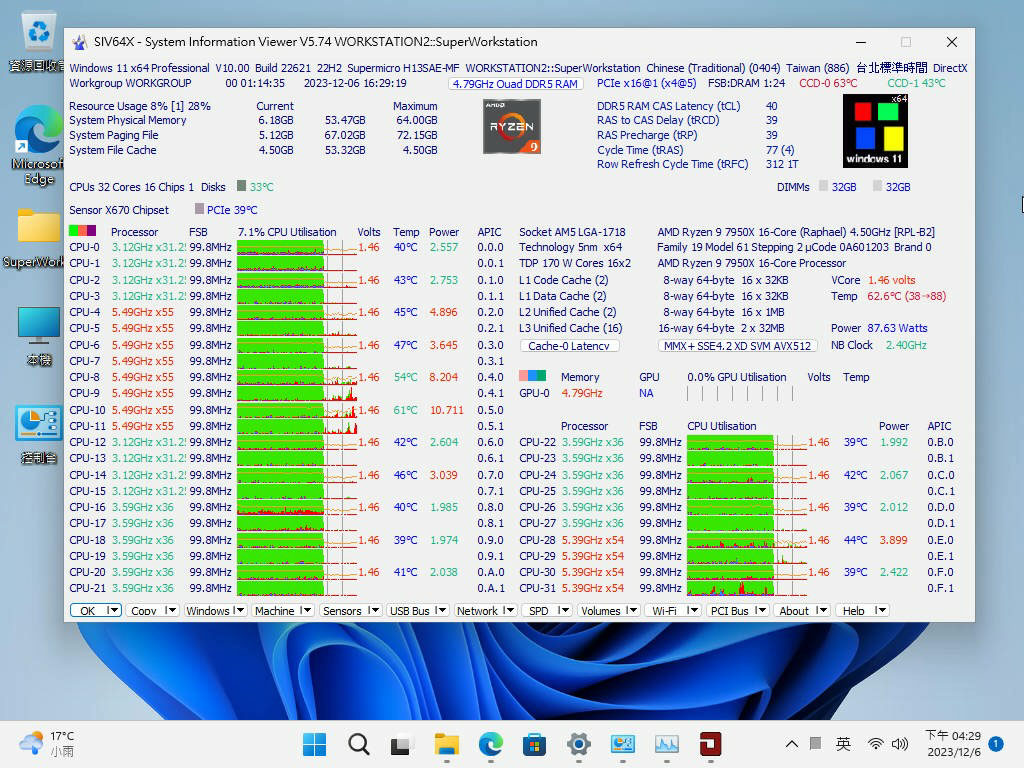Click the SIV app icon in the title bar

80,42
